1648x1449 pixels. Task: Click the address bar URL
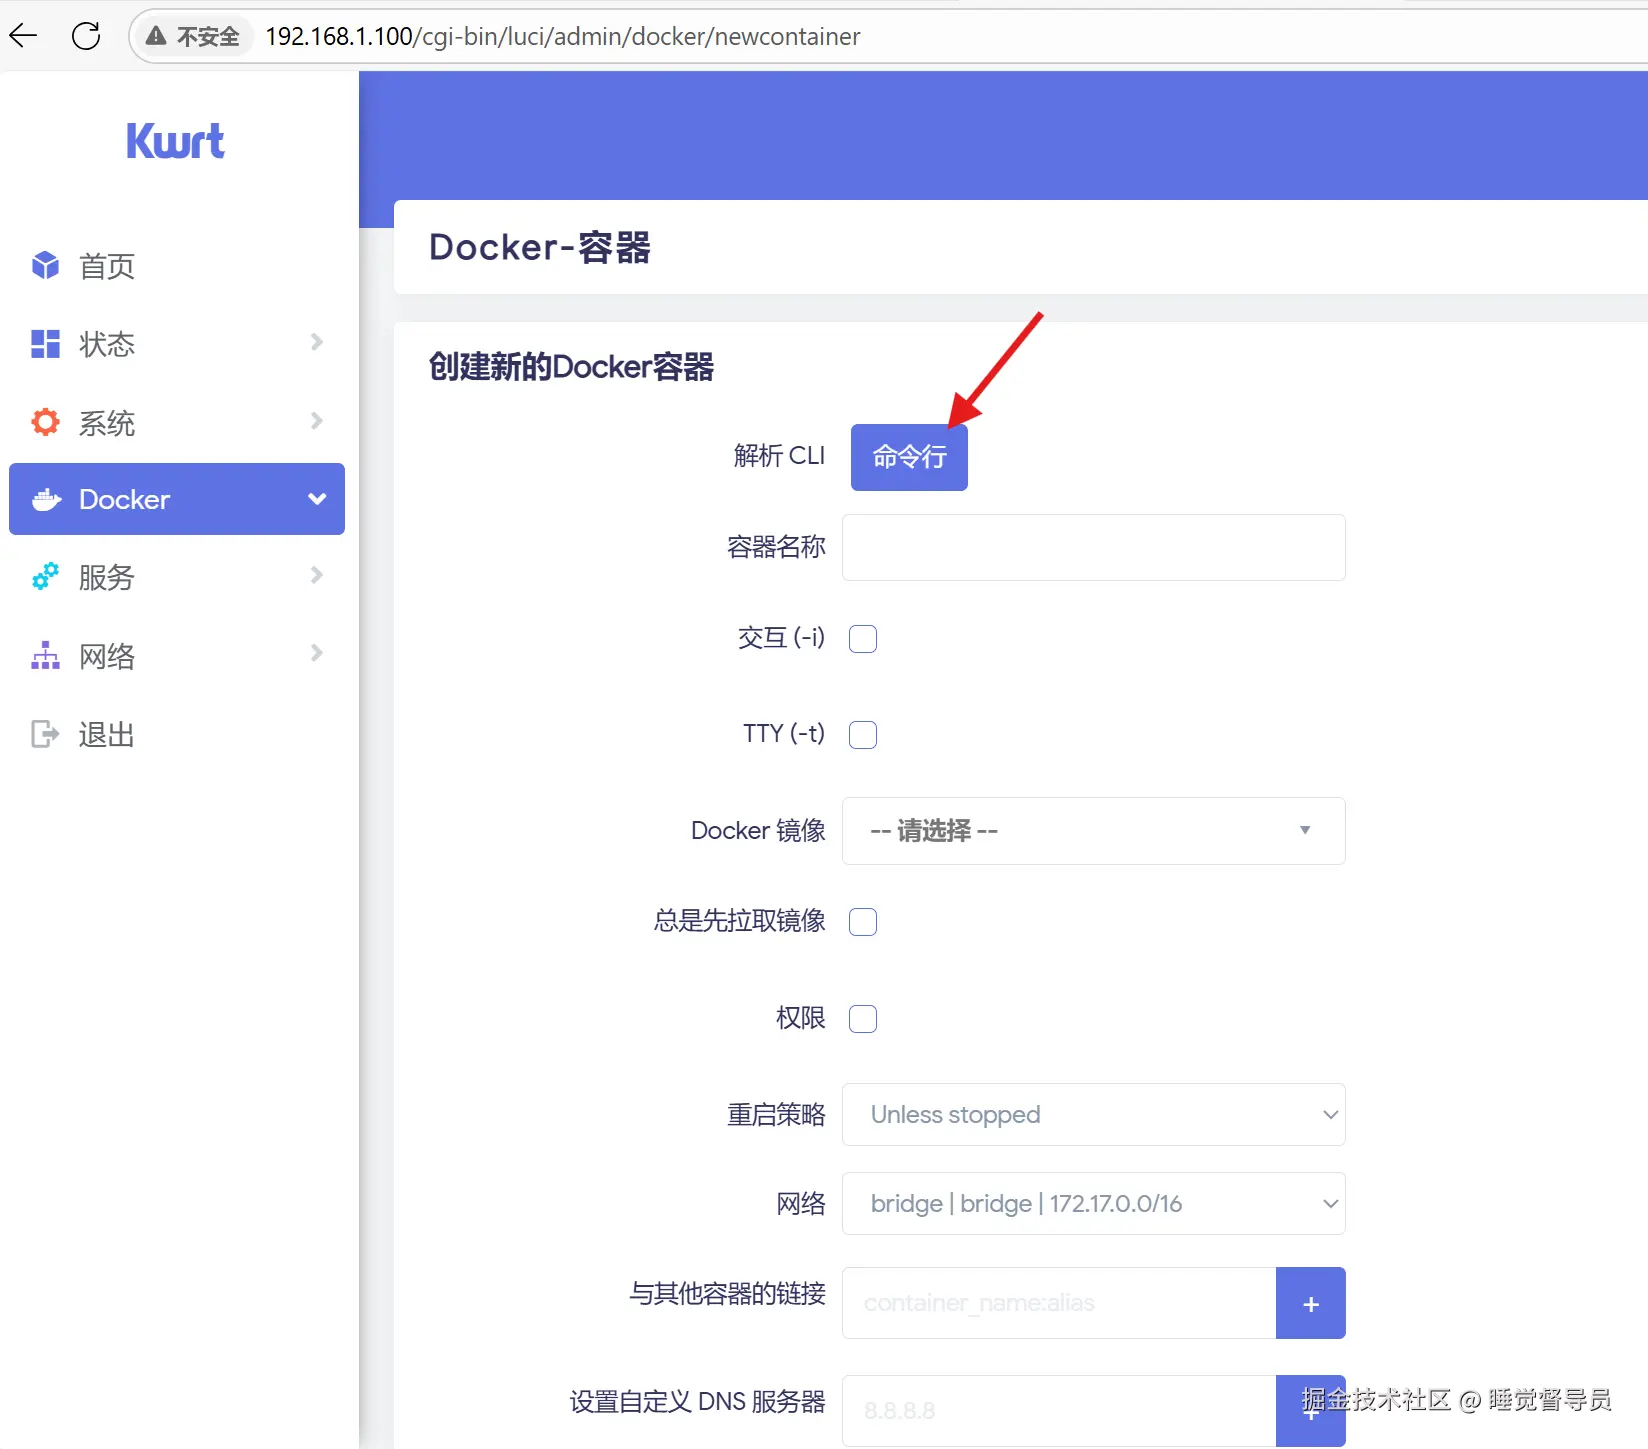562,37
